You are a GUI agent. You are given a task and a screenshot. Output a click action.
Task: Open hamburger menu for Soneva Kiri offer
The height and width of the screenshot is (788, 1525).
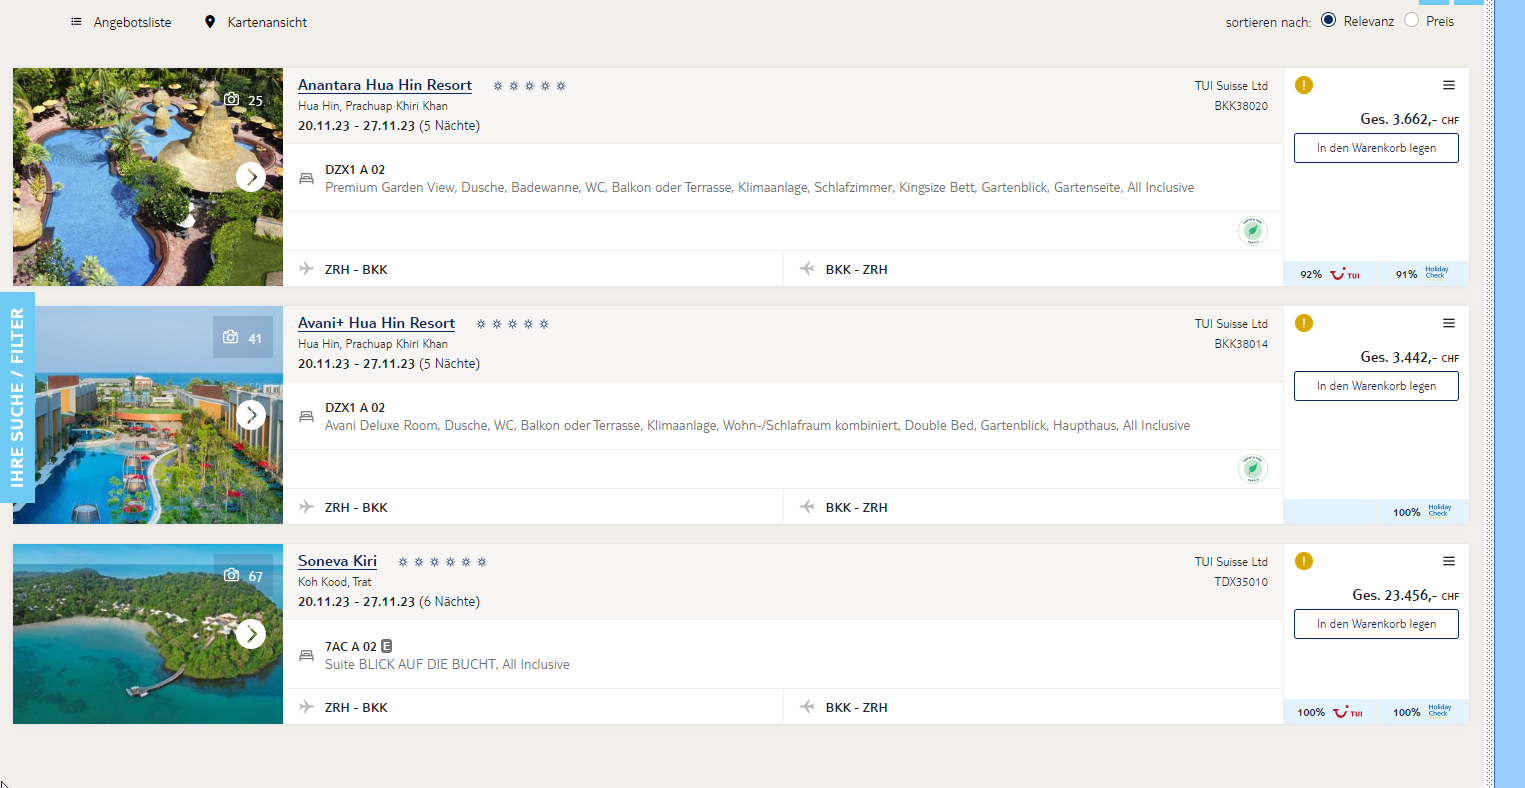1449,561
